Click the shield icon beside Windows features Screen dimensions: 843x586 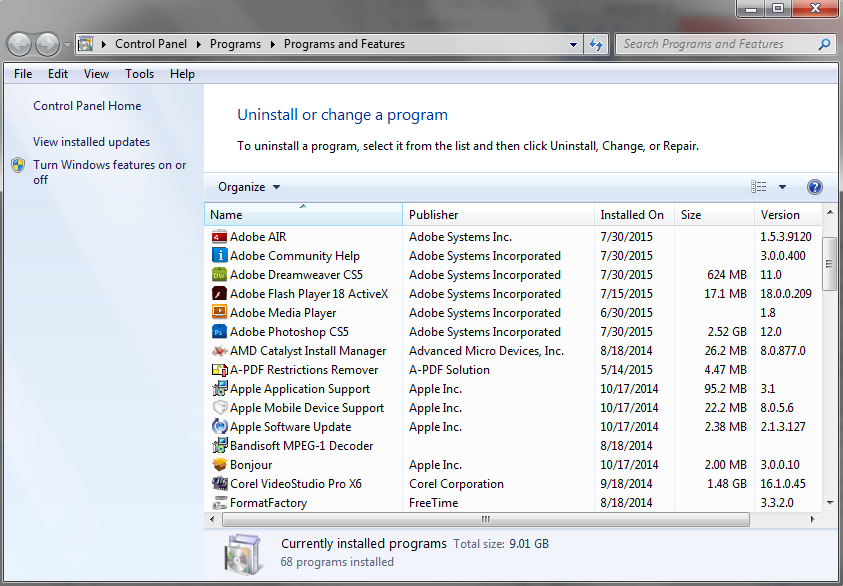[18, 165]
